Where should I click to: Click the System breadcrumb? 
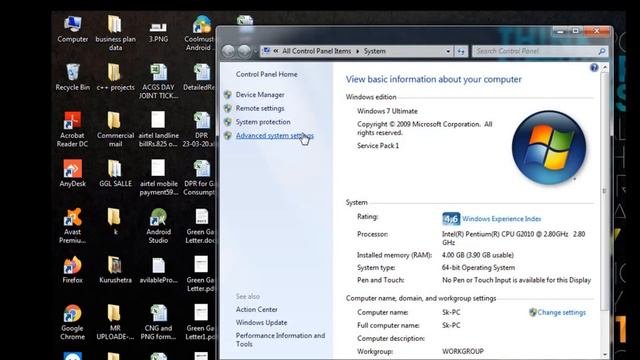pos(374,51)
